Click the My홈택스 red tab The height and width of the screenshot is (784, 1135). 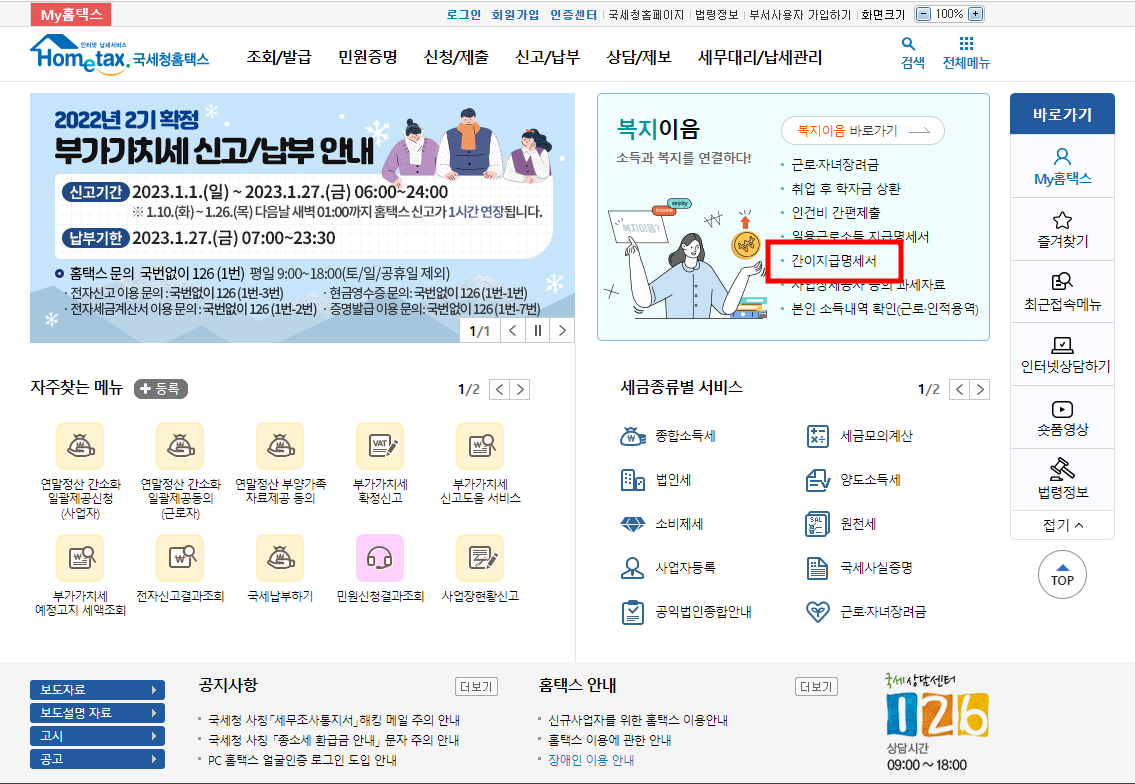(x=71, y=14)
